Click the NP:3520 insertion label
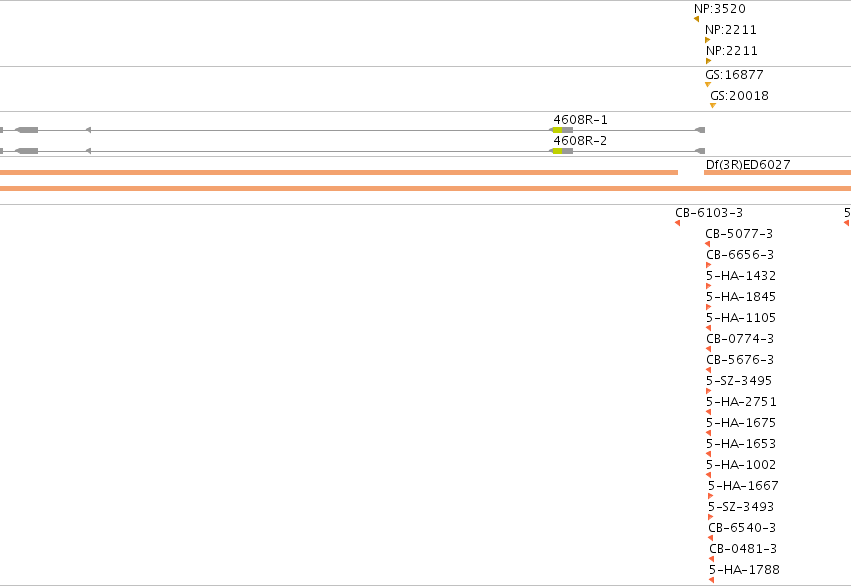Viewport: 851px width, 586px height. click(x=720, y=9)
